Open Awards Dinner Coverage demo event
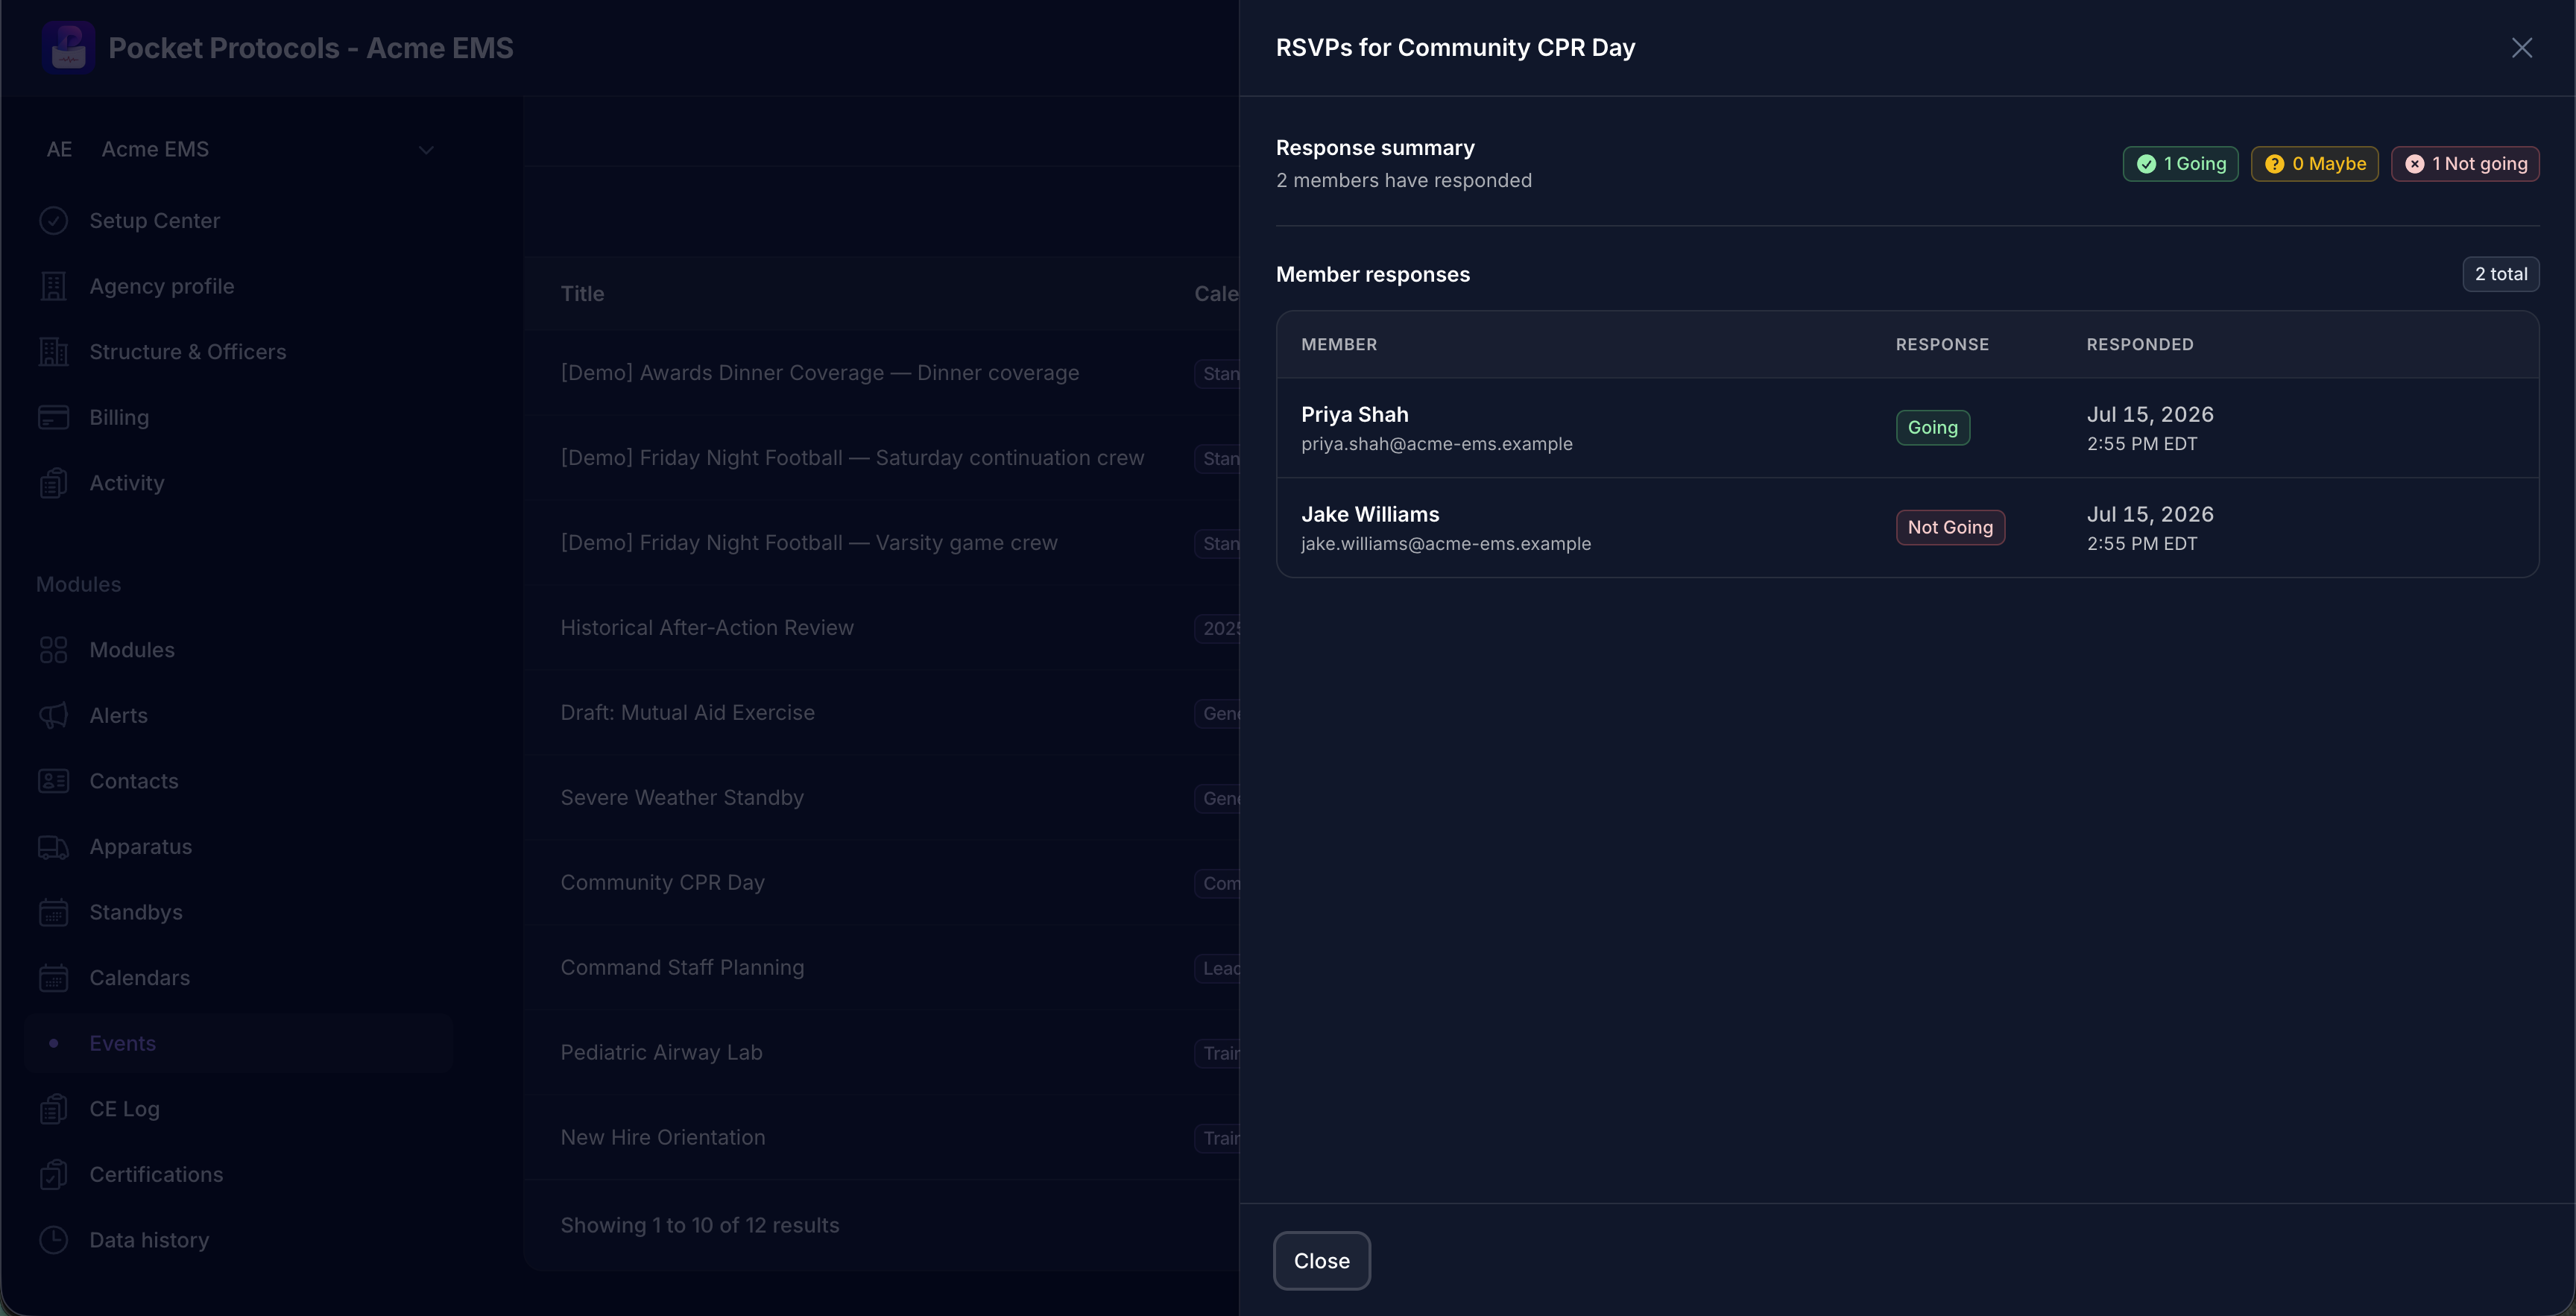Image resolution: width=2576 pixels, height=1316 pixels. [819, 373]
